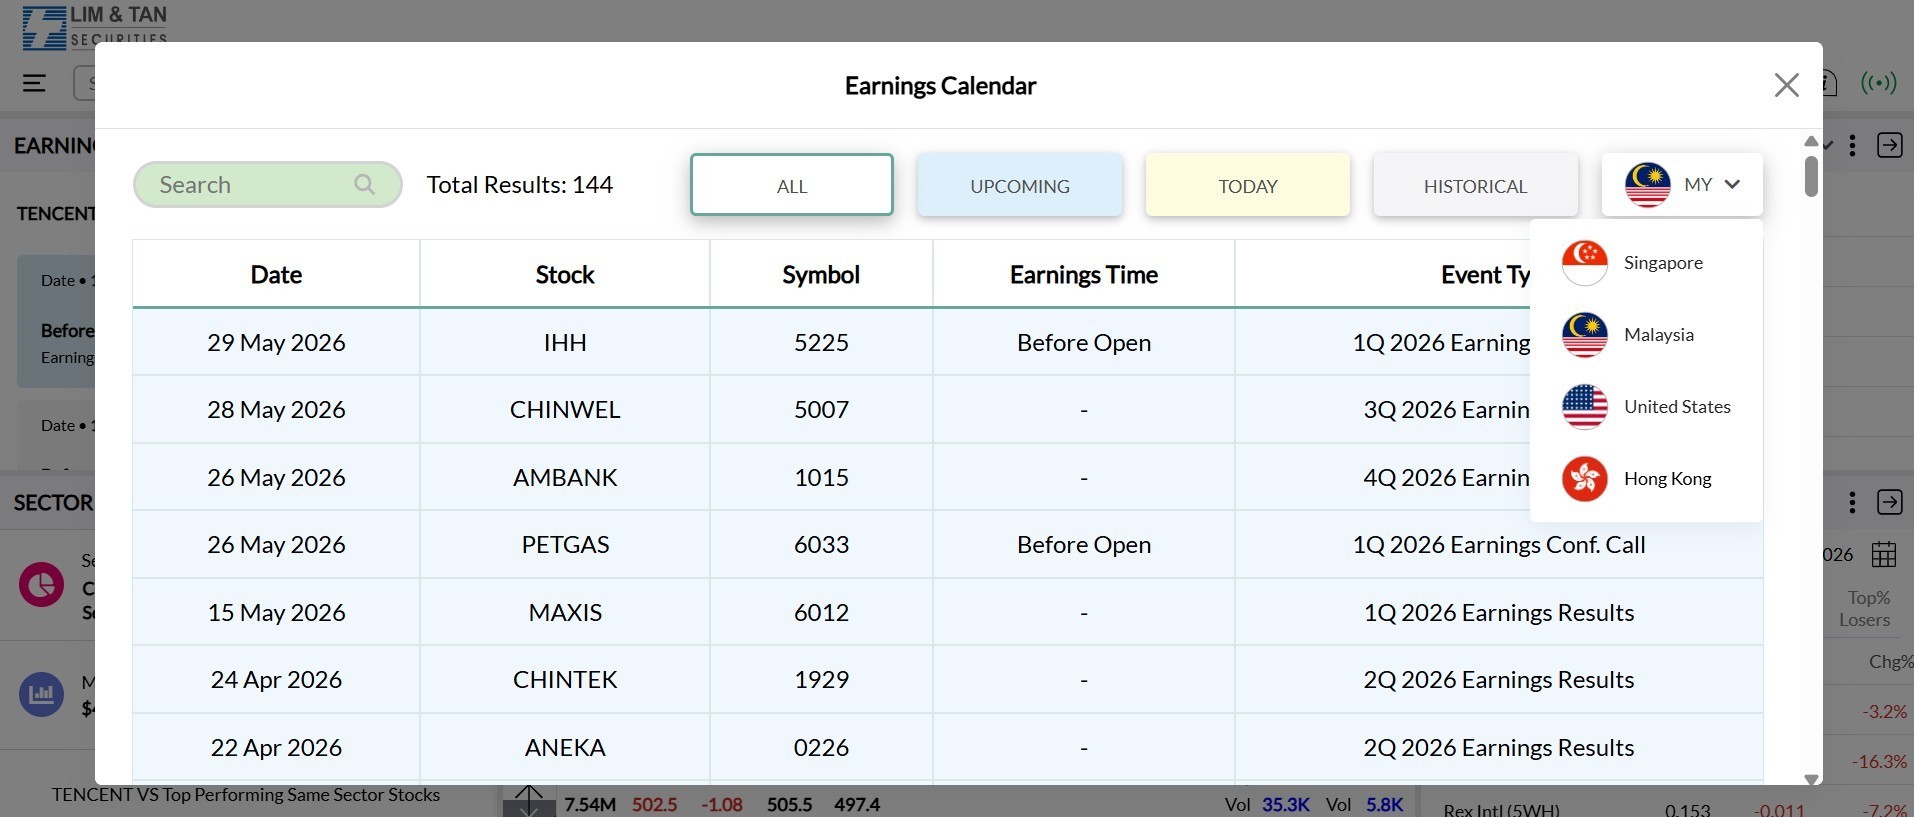
Task: Select the Hong Kong flag icon
Action: click(x=1584, y=479)
